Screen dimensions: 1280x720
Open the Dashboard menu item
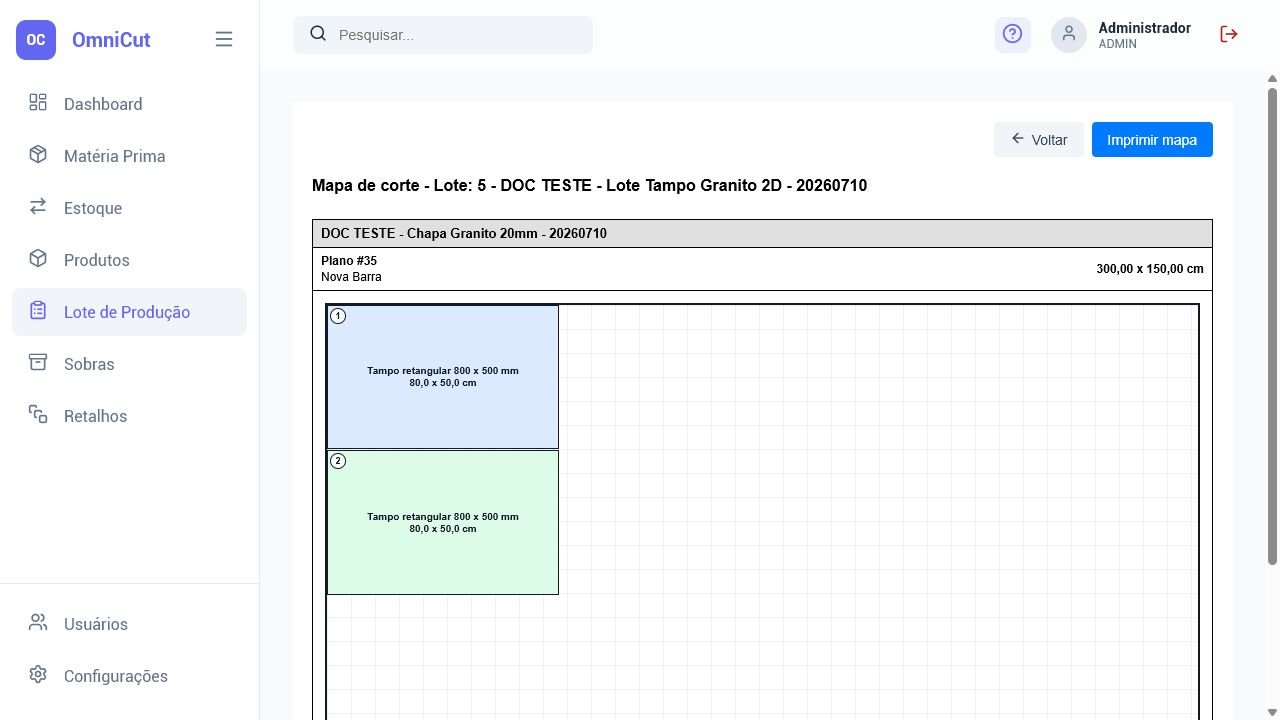(x=129, y=104)
